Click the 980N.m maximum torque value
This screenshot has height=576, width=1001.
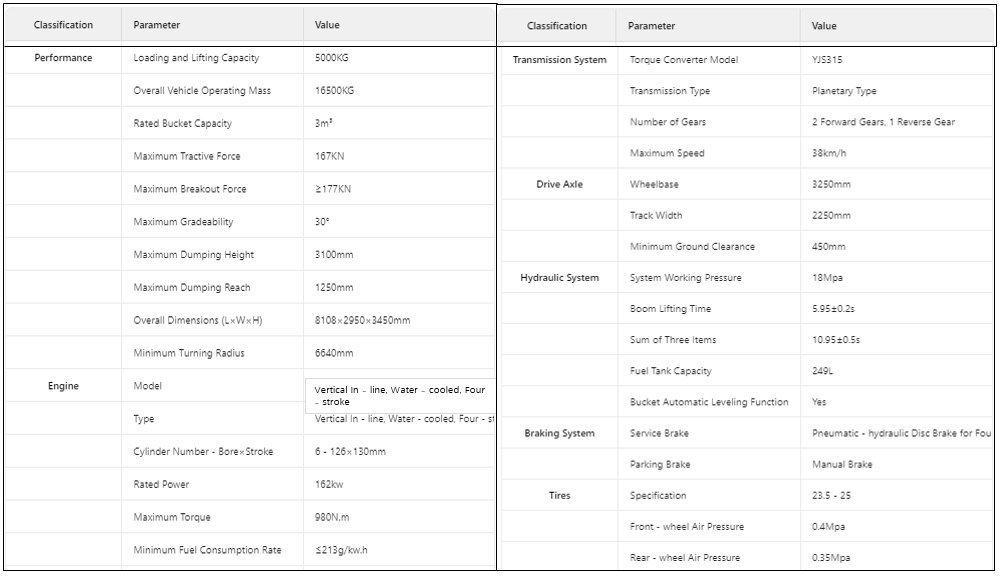[333, 517]
